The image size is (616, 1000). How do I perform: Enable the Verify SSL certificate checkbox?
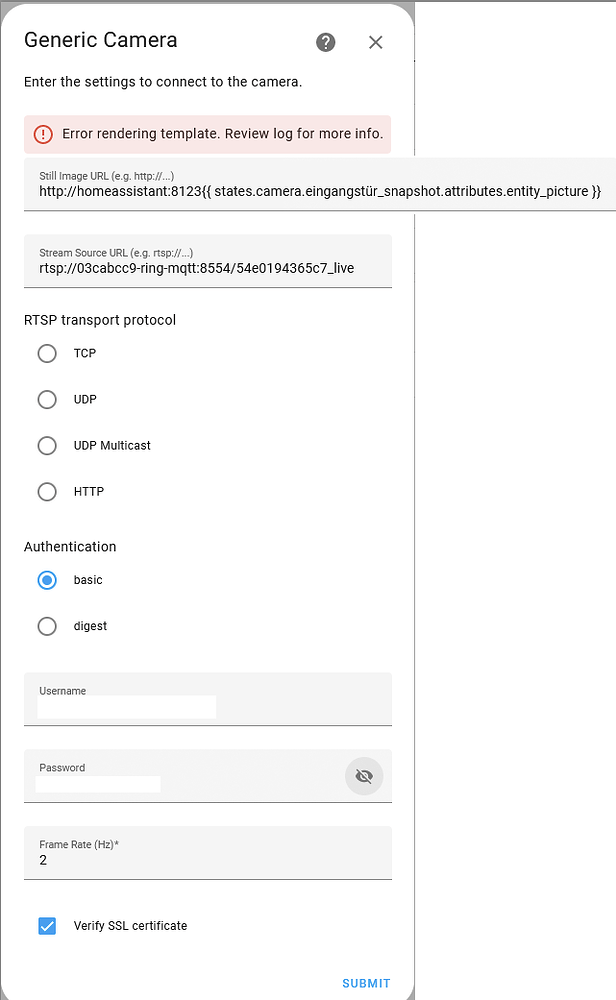point(46,926)
